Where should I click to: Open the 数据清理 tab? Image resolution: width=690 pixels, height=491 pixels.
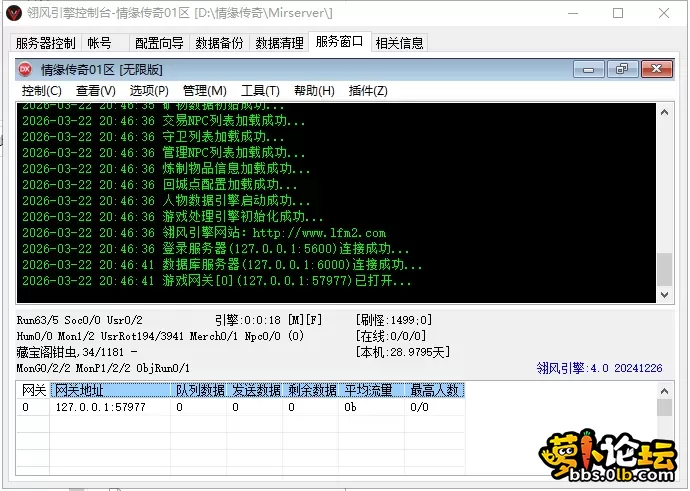[279, 43]
